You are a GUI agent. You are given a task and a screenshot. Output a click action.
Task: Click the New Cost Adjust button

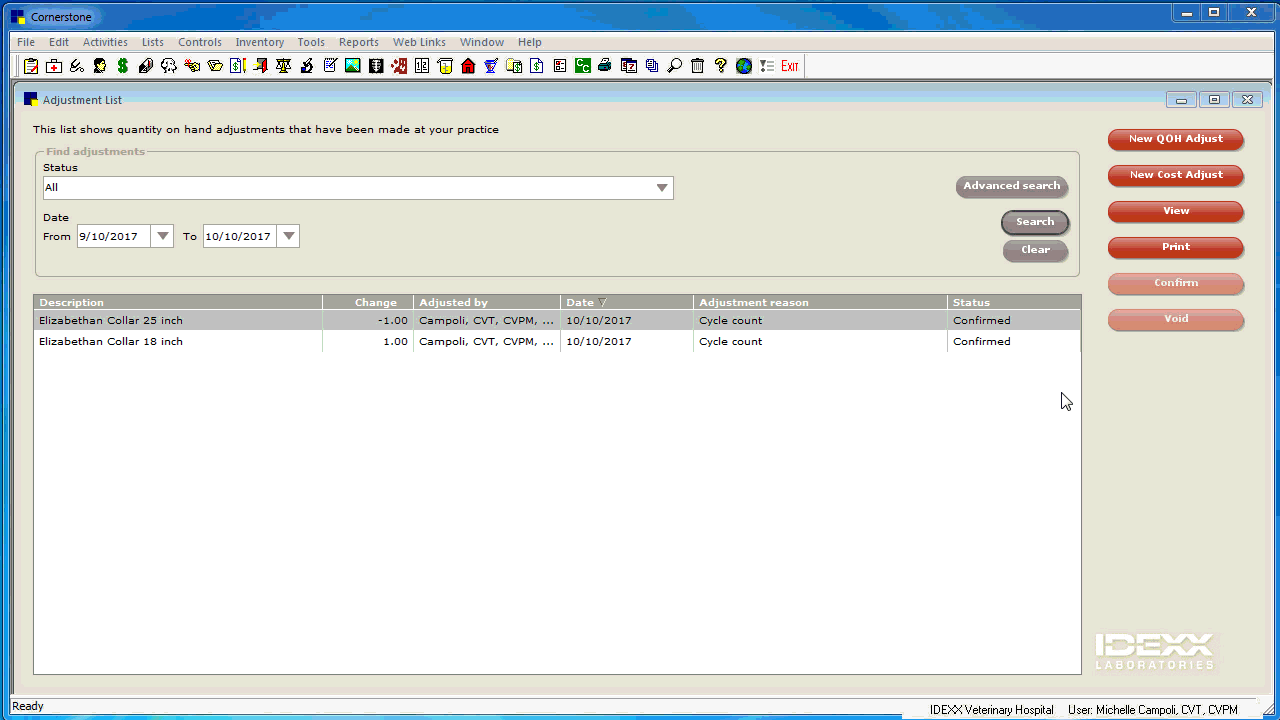[1176, 175]
